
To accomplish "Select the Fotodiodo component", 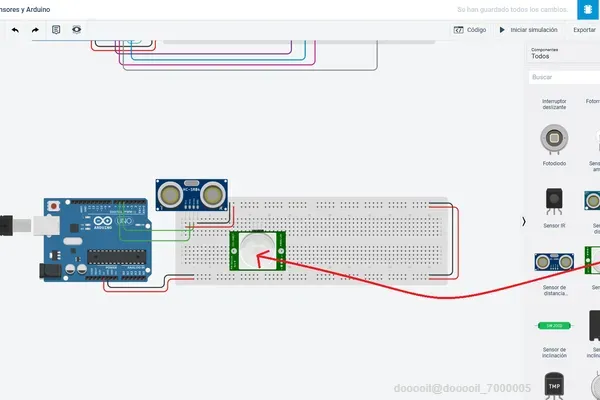I will click(554, 145).
